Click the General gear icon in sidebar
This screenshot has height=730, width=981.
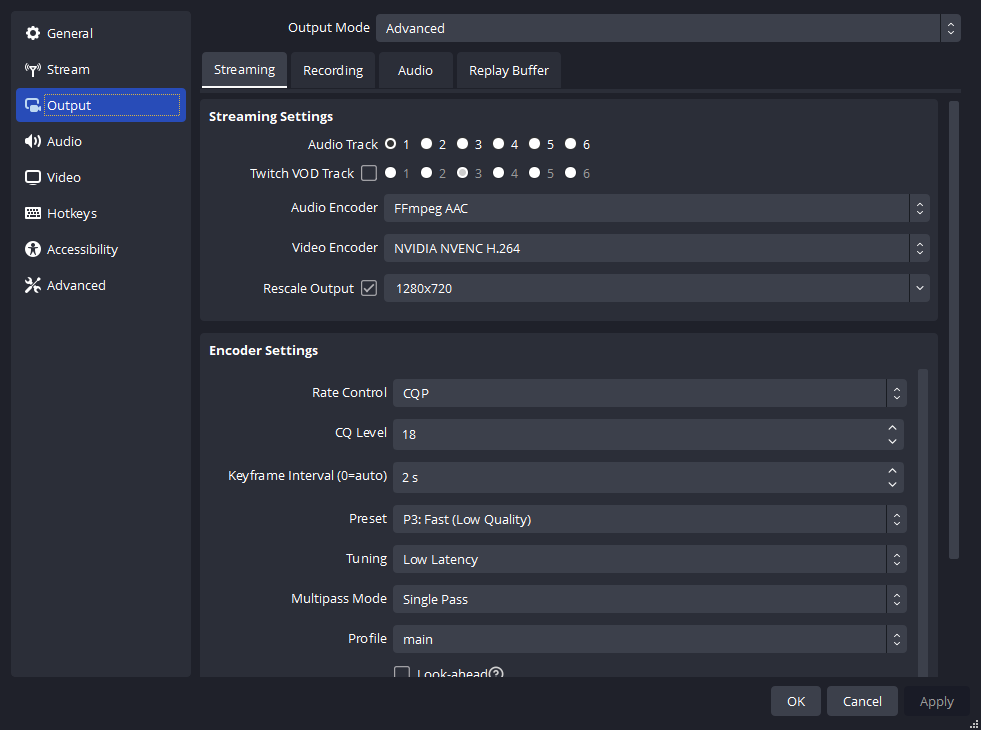coord(33,34)
